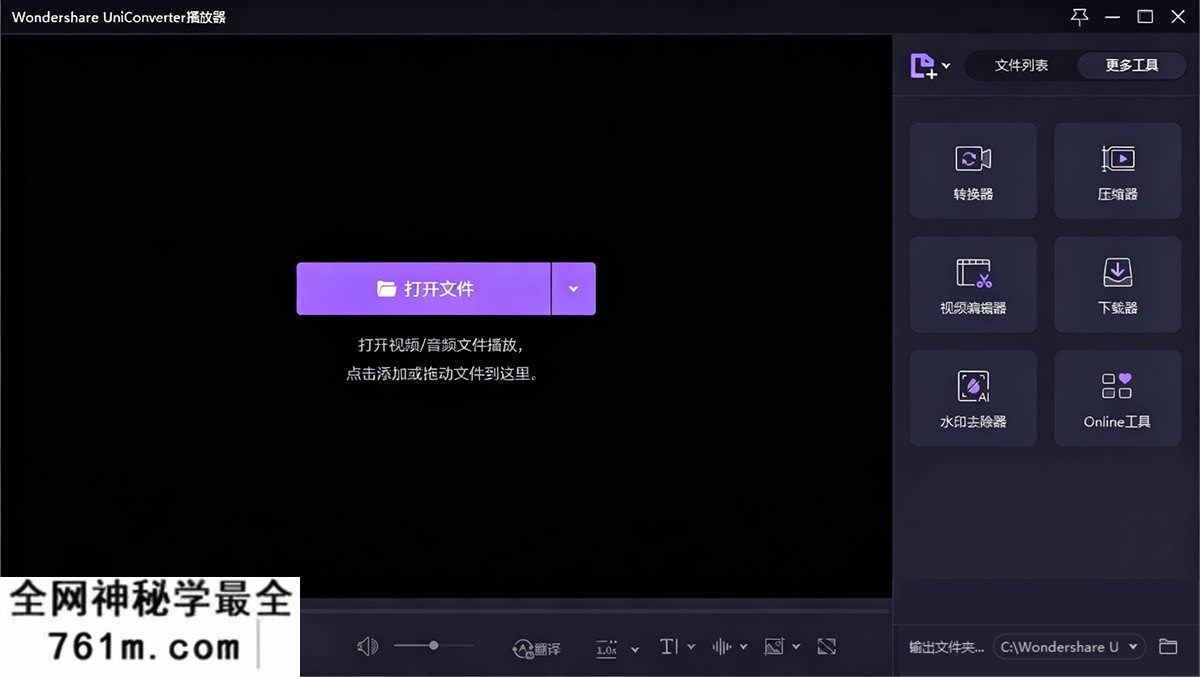Open the 水印去除器 watermark remover tool

[x=973, y=398]
